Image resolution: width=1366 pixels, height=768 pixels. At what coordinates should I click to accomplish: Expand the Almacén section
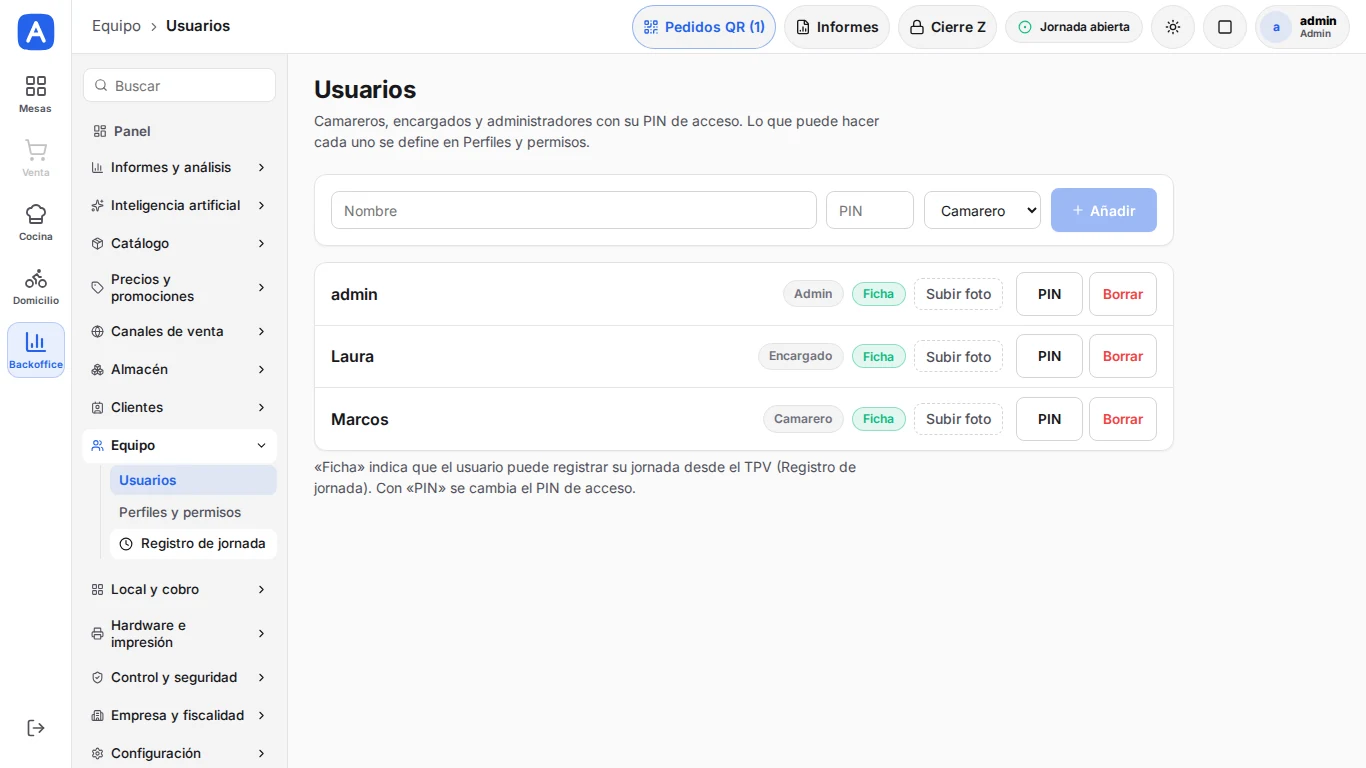[179, 369]
